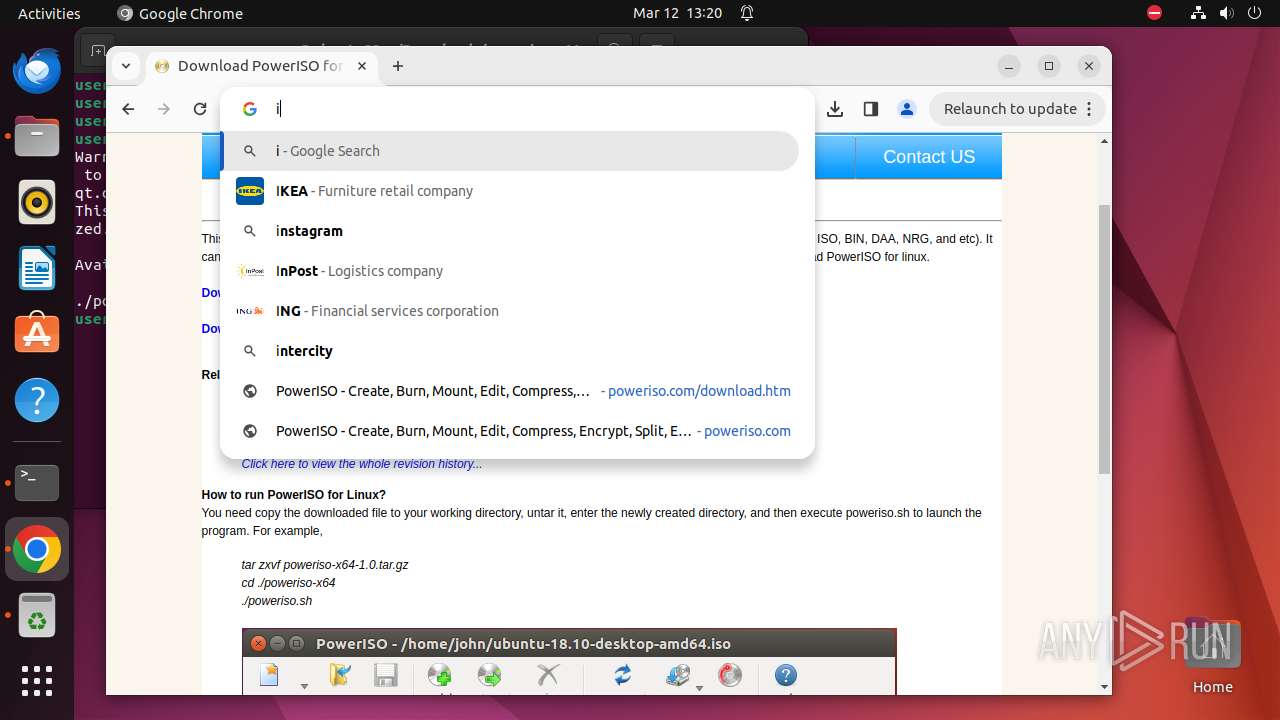Go back in Chrome
Screen dimensions: 1280x720
point(128,109)
